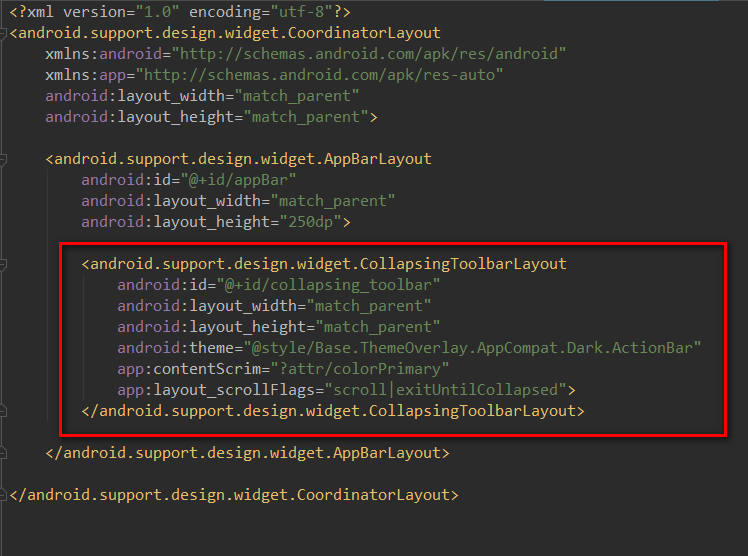Collapse the opening CollapsingToolbarLayout tag fold marker
This screenshot has height=556, width=748.
coord(2,265)
